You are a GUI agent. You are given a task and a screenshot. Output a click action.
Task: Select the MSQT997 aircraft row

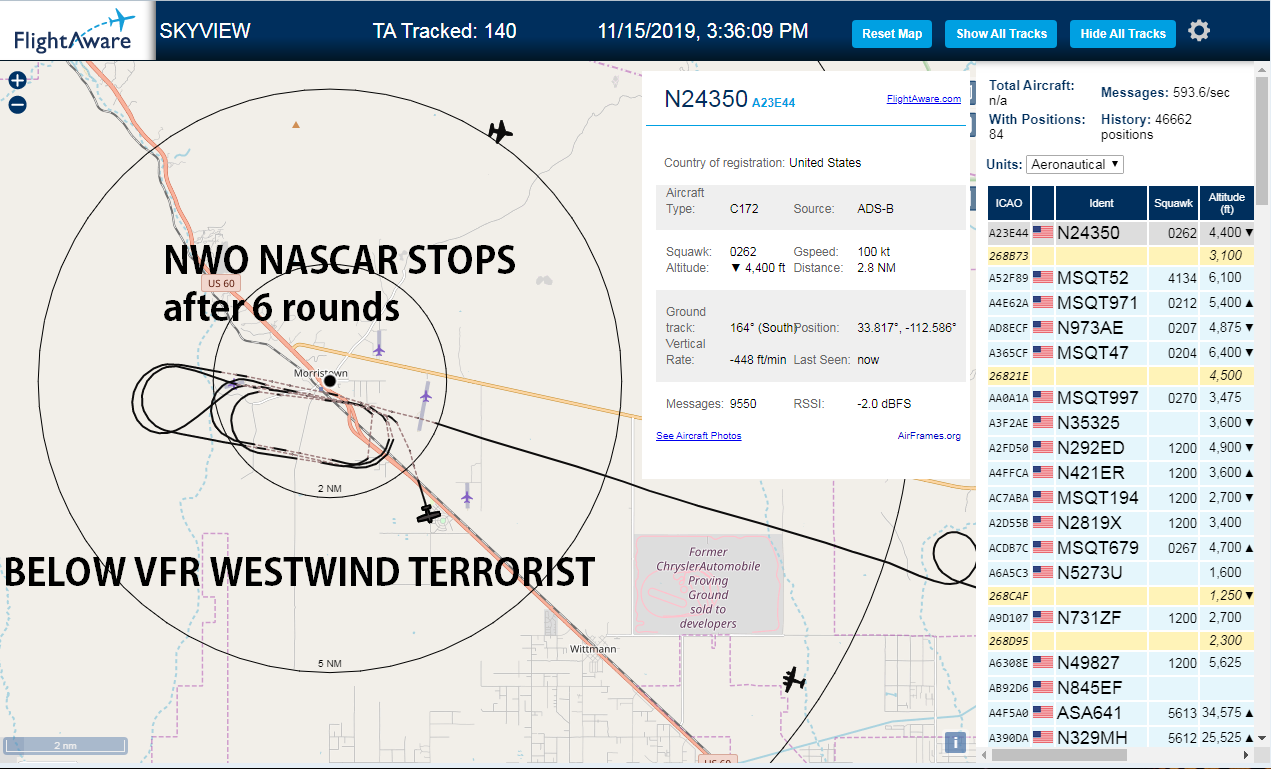[1121, 398]
